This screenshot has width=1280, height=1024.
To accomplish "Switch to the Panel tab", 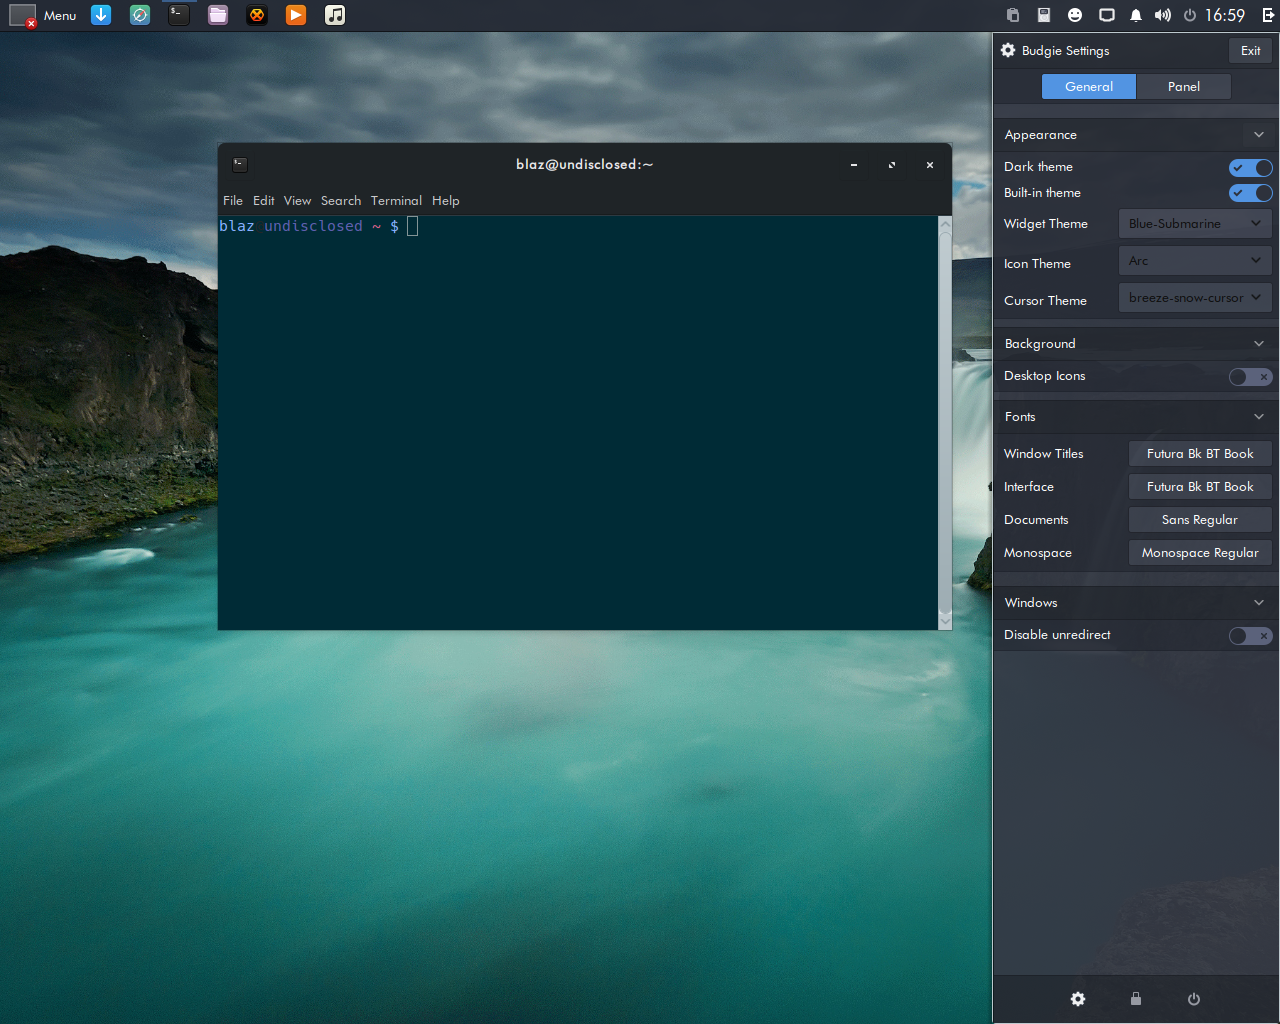I will click(x=1184, y=86).
